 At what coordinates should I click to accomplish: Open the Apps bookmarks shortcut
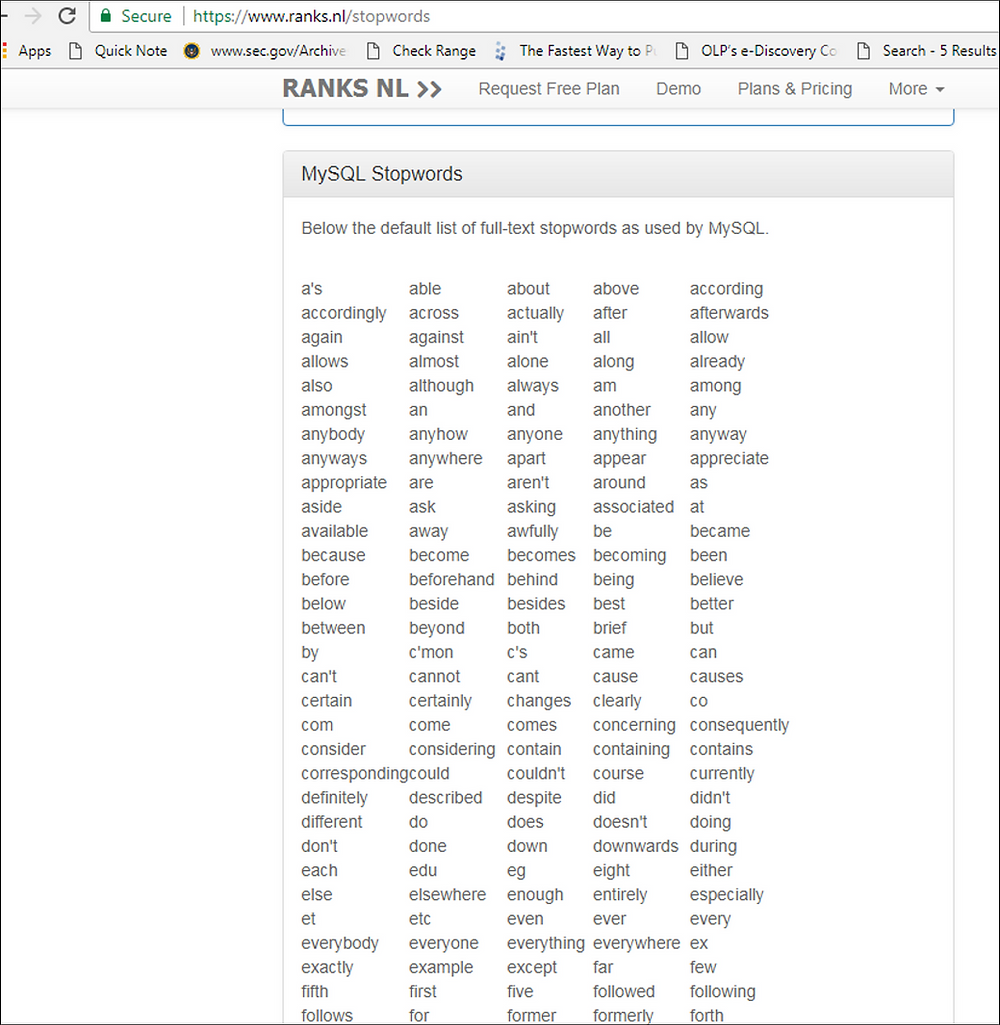pos(27,51)
